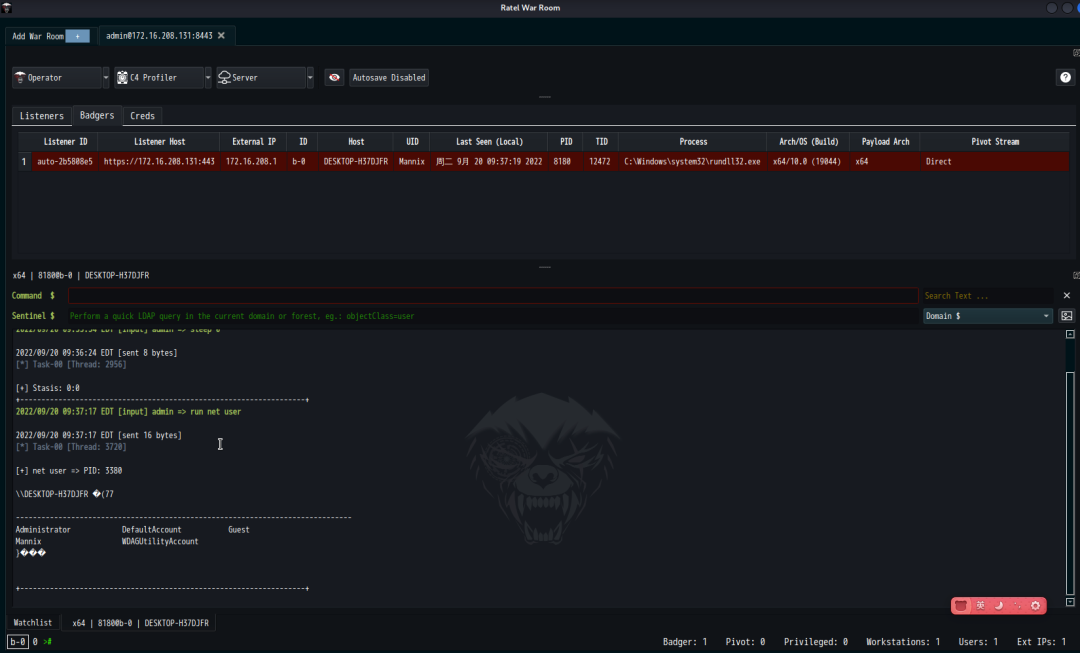Viewport: 1080px width, 653px height.
Task: Click the b-0 badge in status bar
Action: [18, 641]
